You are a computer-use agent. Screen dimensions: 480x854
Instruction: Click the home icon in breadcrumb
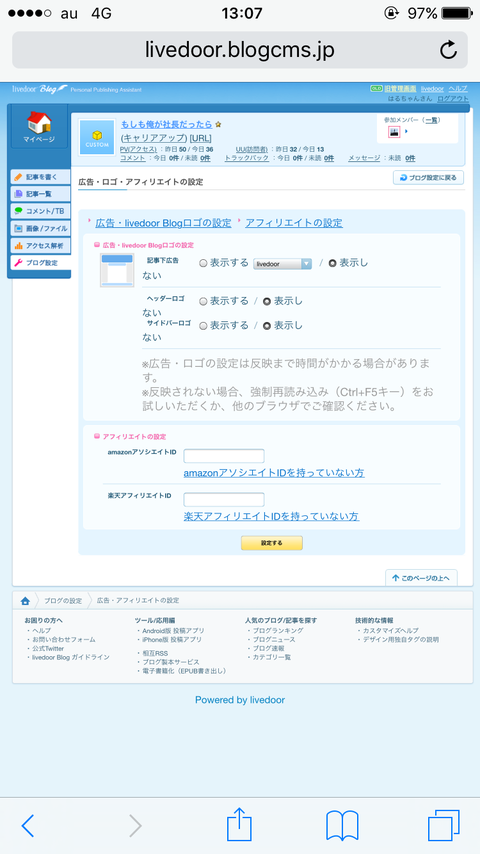tap(25, 601)
